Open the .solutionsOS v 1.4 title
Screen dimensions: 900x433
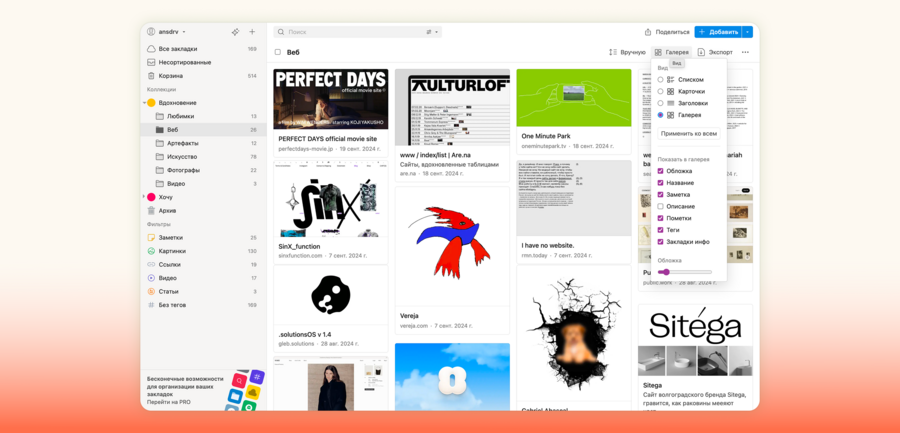305,334
